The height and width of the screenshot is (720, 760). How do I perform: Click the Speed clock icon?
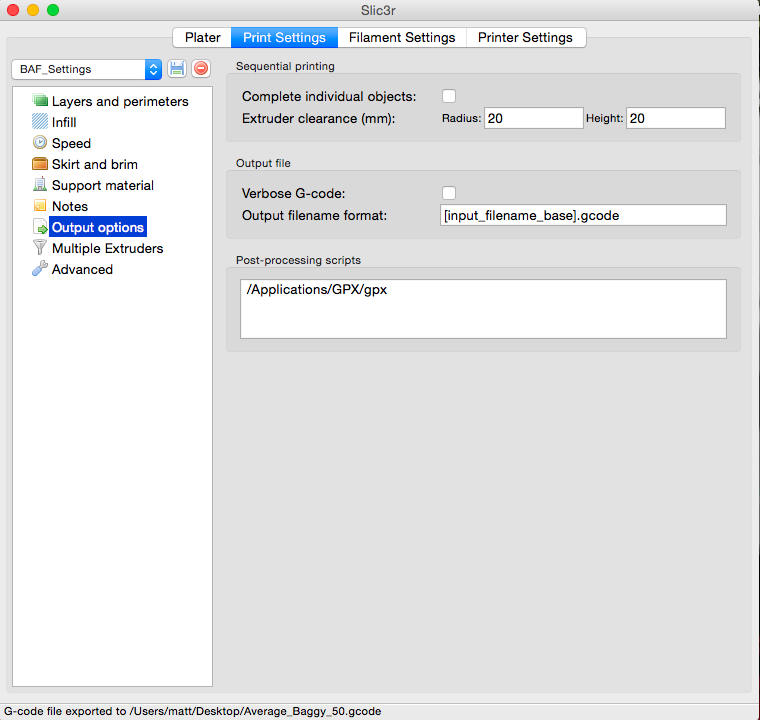click(x=40, y=143)
